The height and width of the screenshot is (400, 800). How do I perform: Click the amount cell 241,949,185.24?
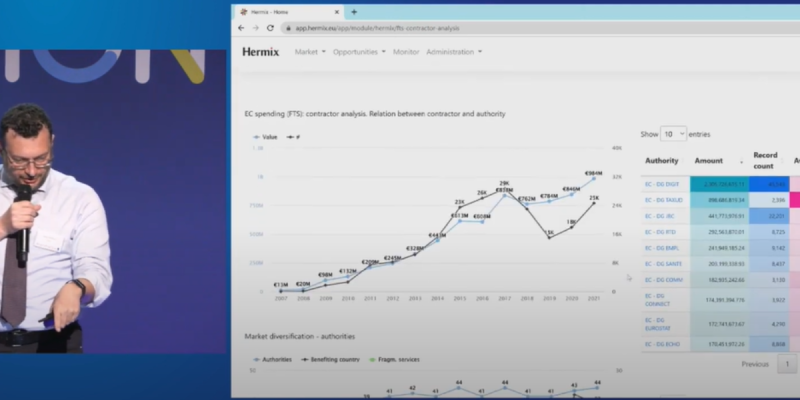[x=719, y=248]
